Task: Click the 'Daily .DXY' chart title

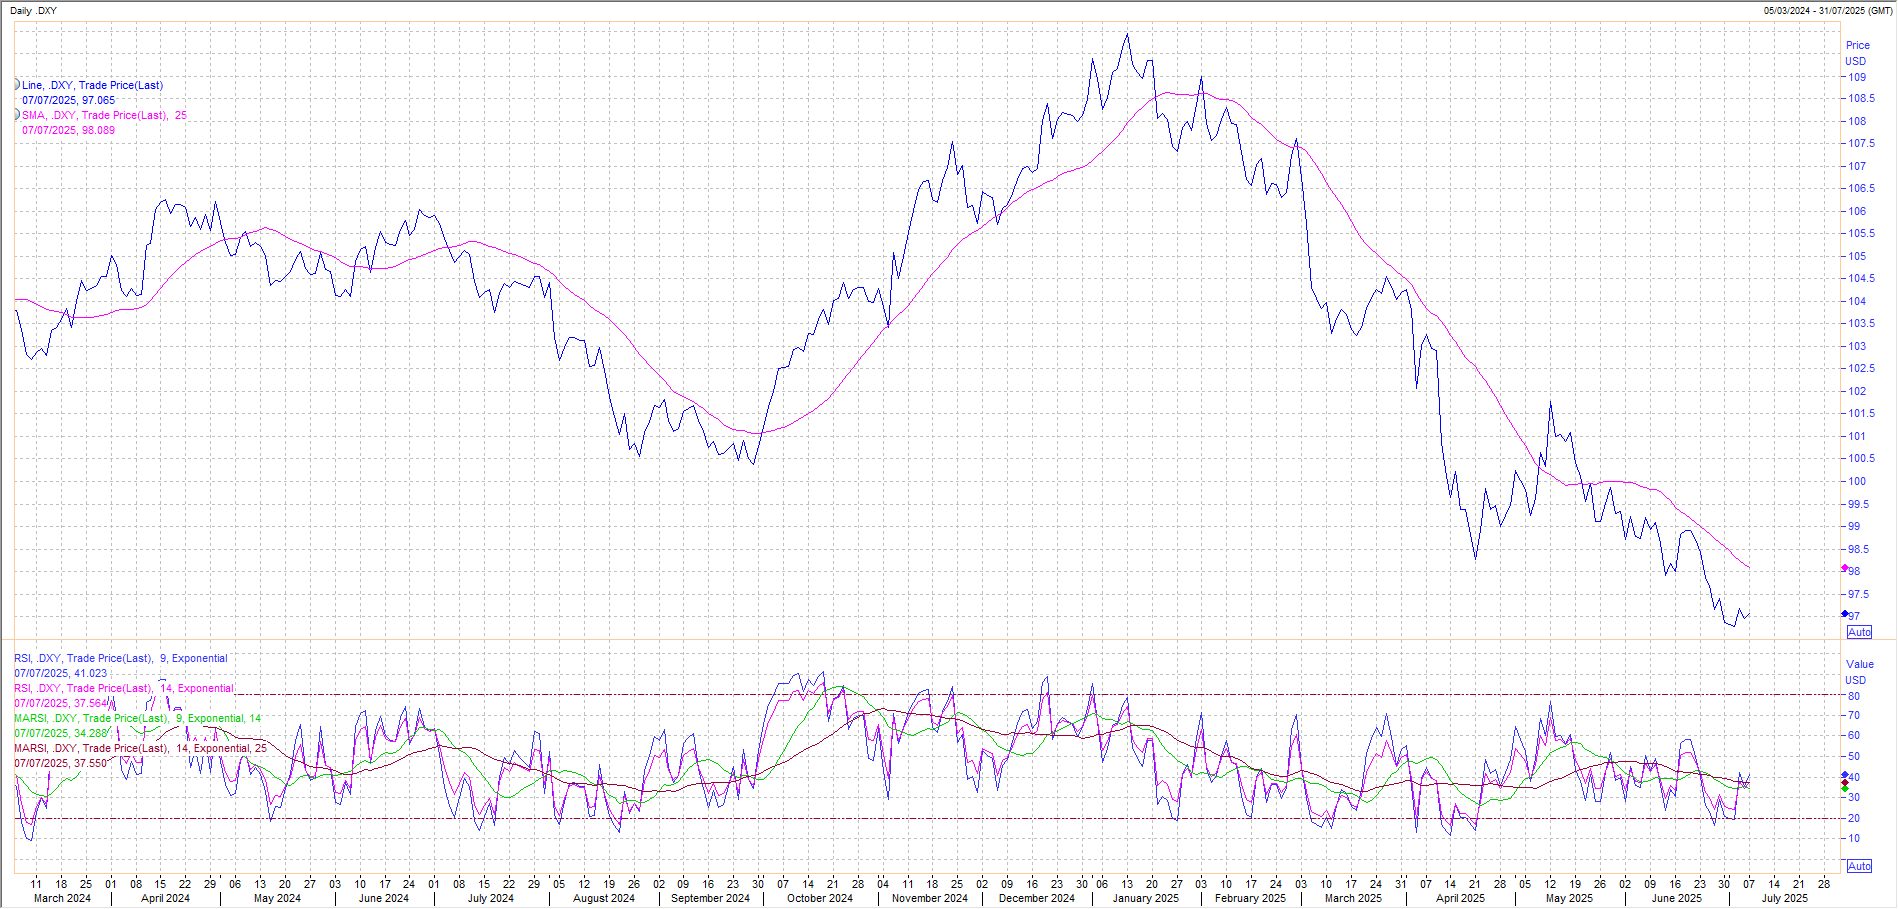Action: (33, 10)
